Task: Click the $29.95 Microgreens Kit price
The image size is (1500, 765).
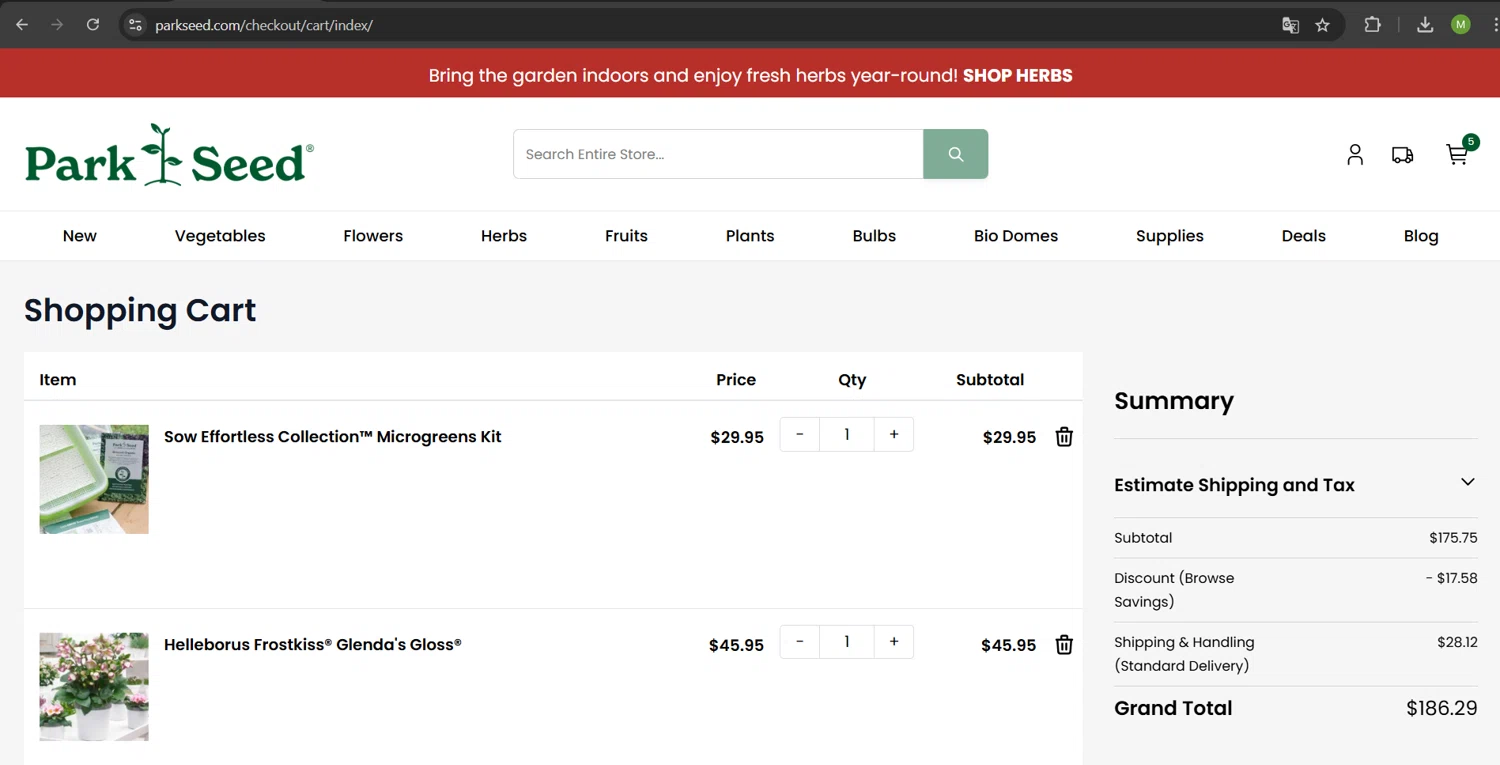Action: pyautogui.click(x=737, y=437)
